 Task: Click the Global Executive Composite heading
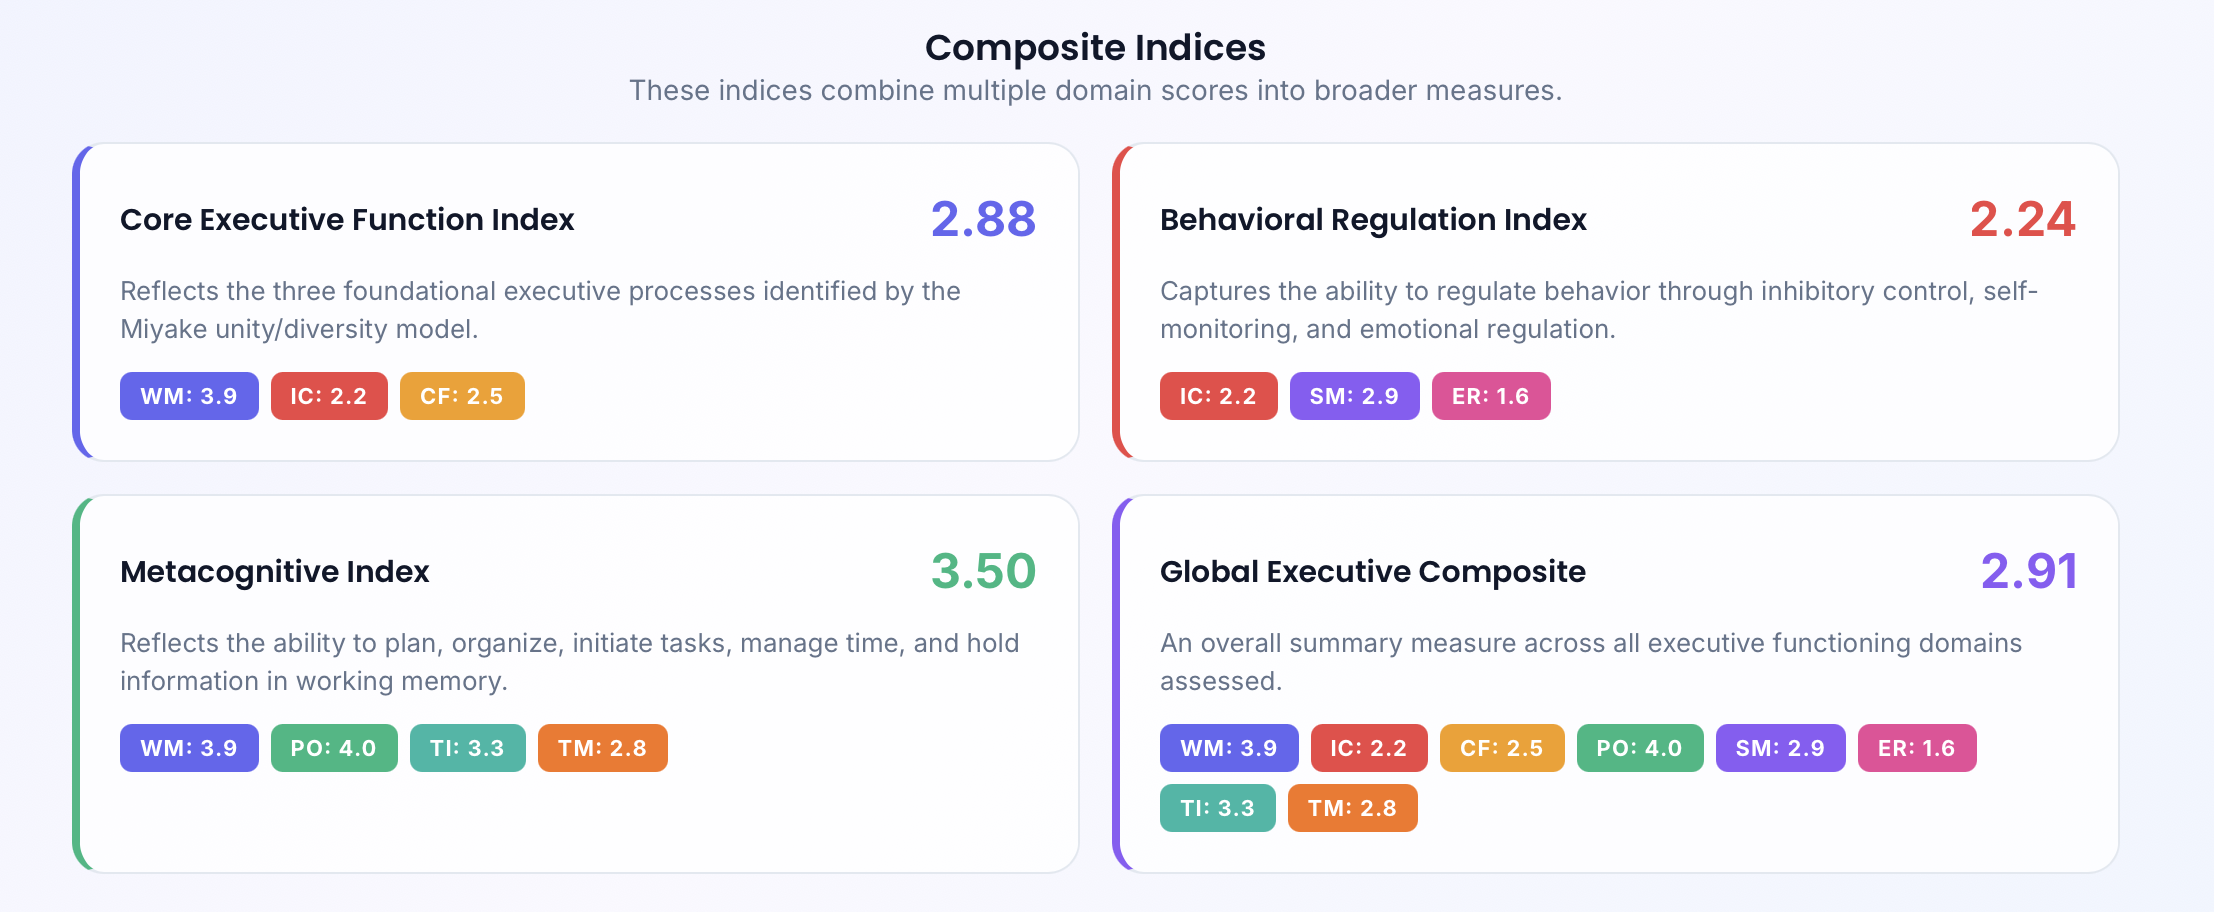(x=1372, y=572)
